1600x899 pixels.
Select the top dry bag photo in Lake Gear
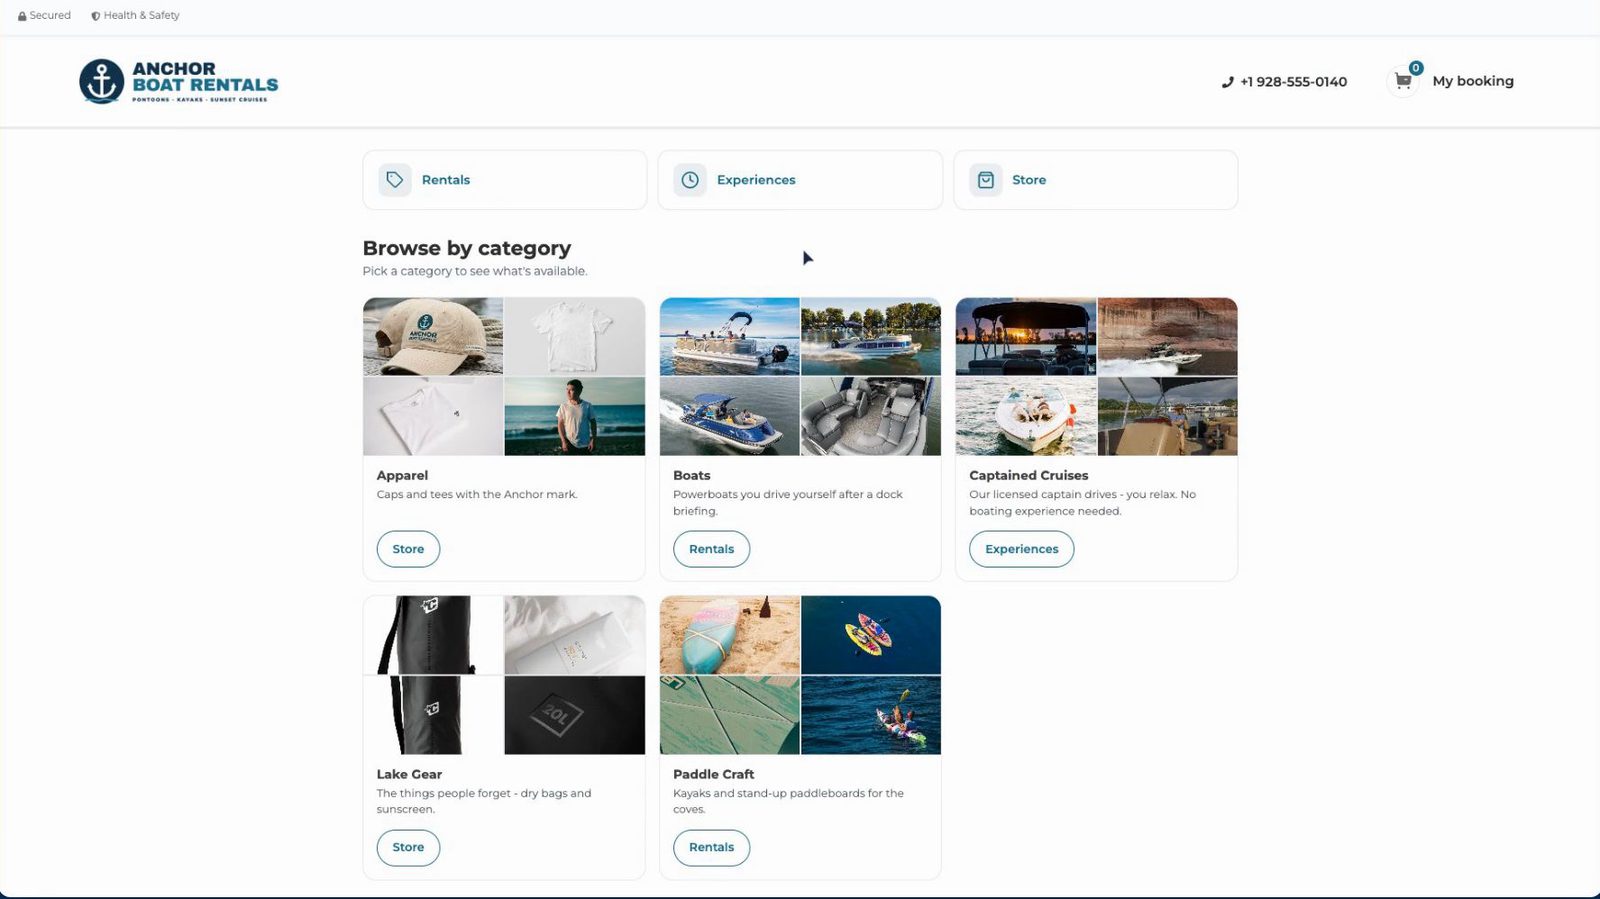pyautogui.click(x=433, y=635)
